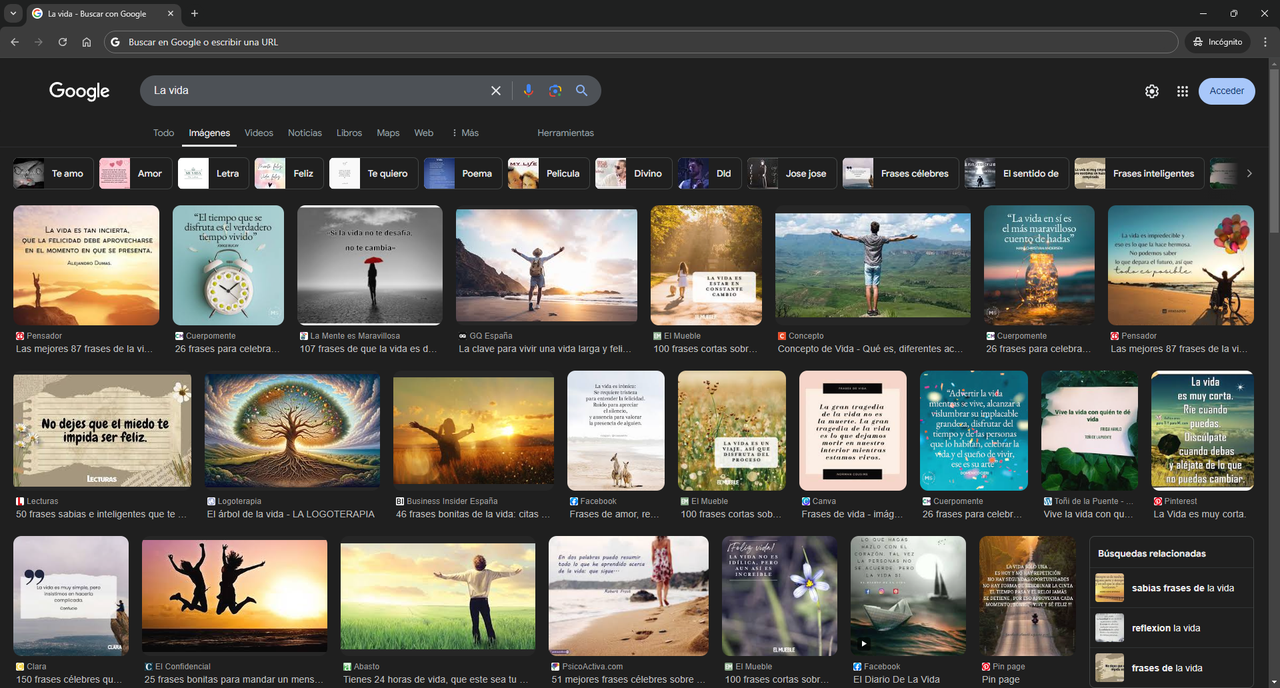
Task: Open the balloons wheelchair Pensador image
Action: click(x=1180, y=265)
